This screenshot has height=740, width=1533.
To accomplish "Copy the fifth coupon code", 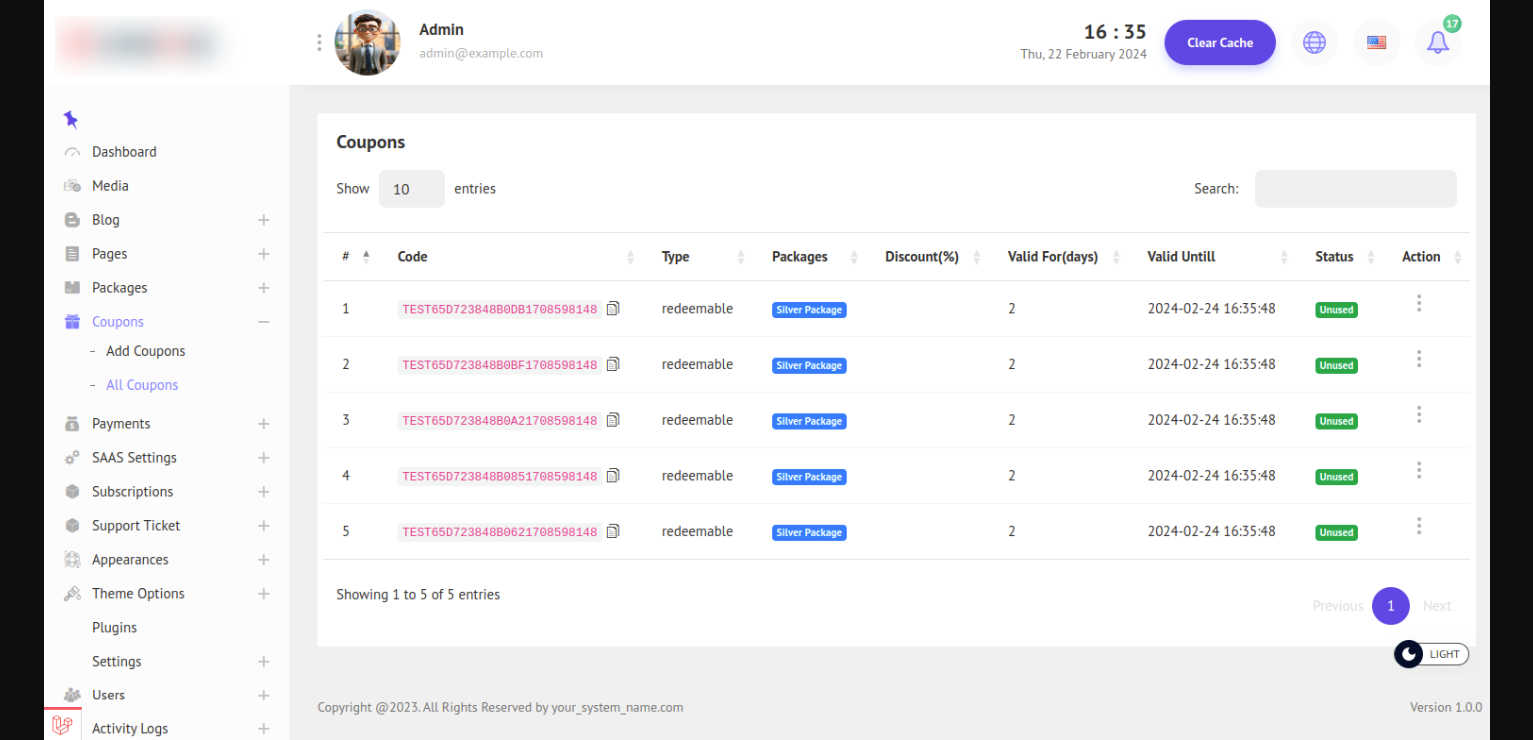I will (613, 531).
